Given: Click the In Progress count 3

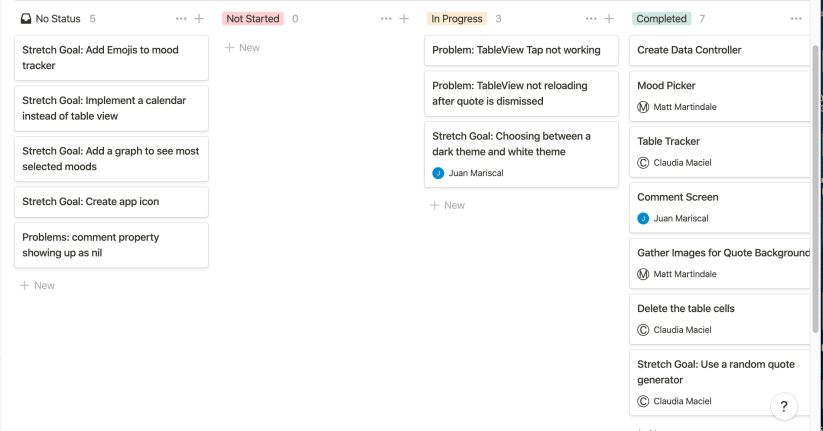Looking at the screenshot, I should pos(498,19).
